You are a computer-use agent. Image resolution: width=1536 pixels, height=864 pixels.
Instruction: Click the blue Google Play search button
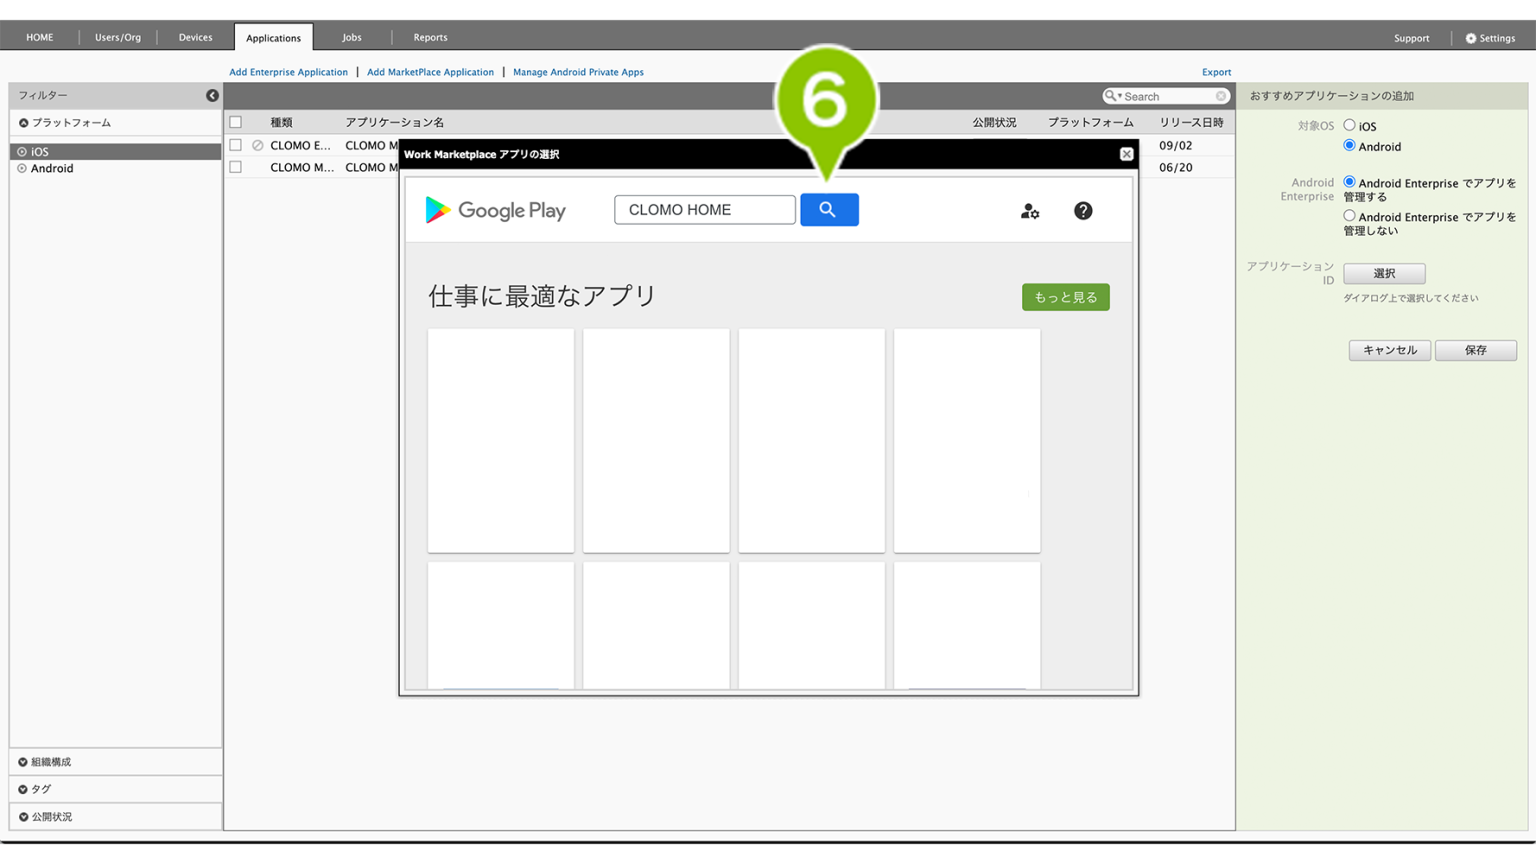pyautogui.click(x=829, y=210)
